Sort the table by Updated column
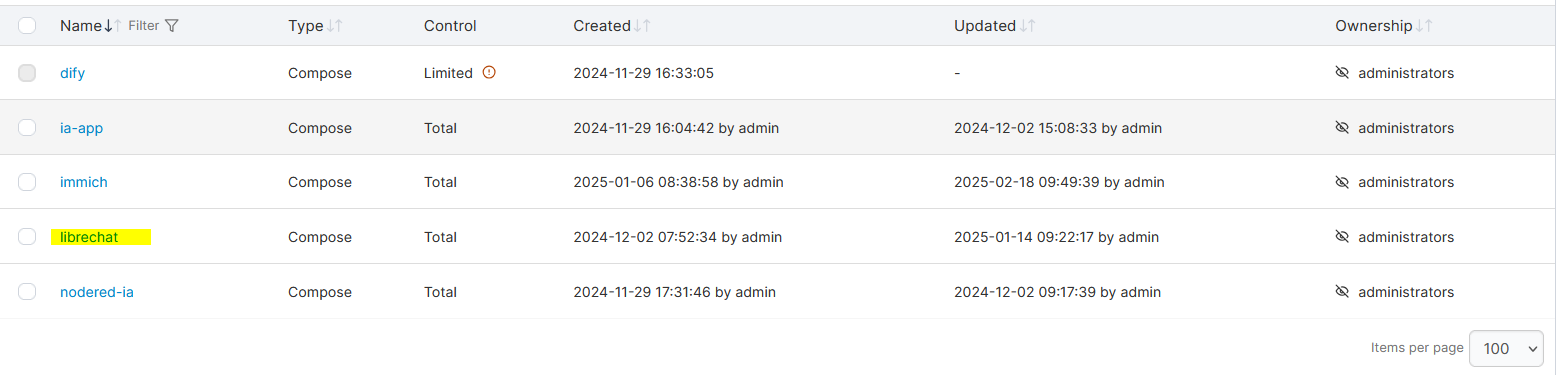 coord(994,26)
